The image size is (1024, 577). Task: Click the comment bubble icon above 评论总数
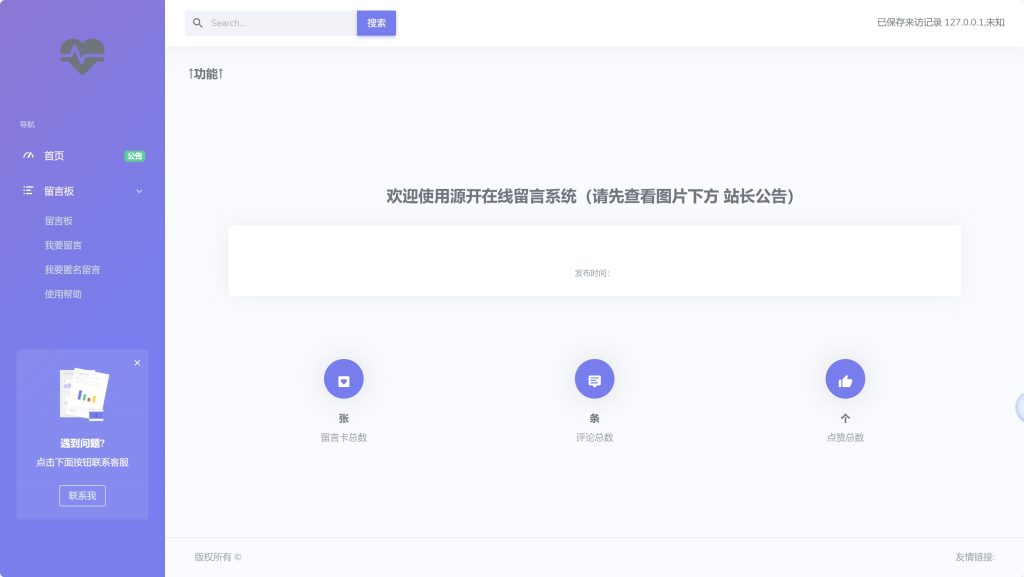[594, 379]
